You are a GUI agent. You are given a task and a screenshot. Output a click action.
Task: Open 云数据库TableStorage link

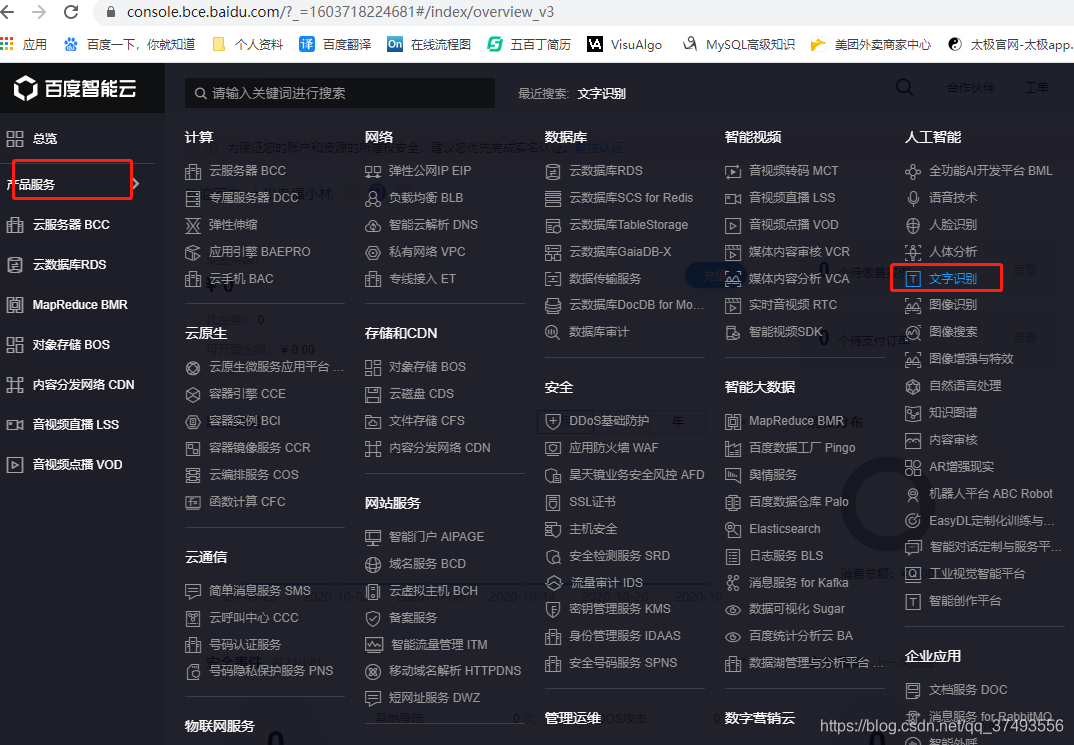pyautogui.click(x=628, y=225)
